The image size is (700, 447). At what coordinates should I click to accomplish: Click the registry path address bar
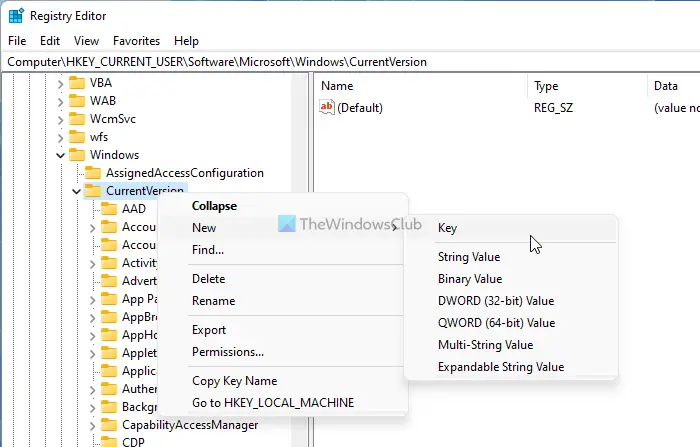coord(351,62)
